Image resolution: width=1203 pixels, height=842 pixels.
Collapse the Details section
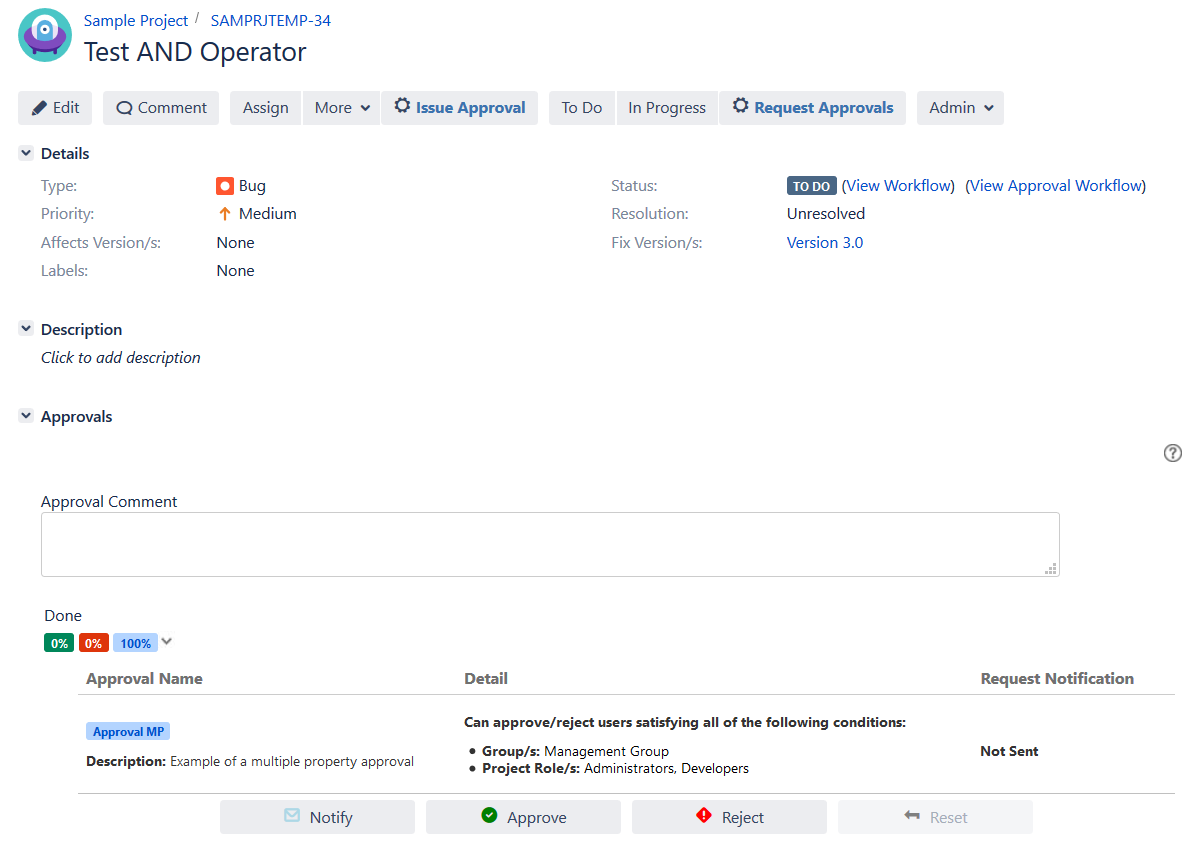(26, 153)
